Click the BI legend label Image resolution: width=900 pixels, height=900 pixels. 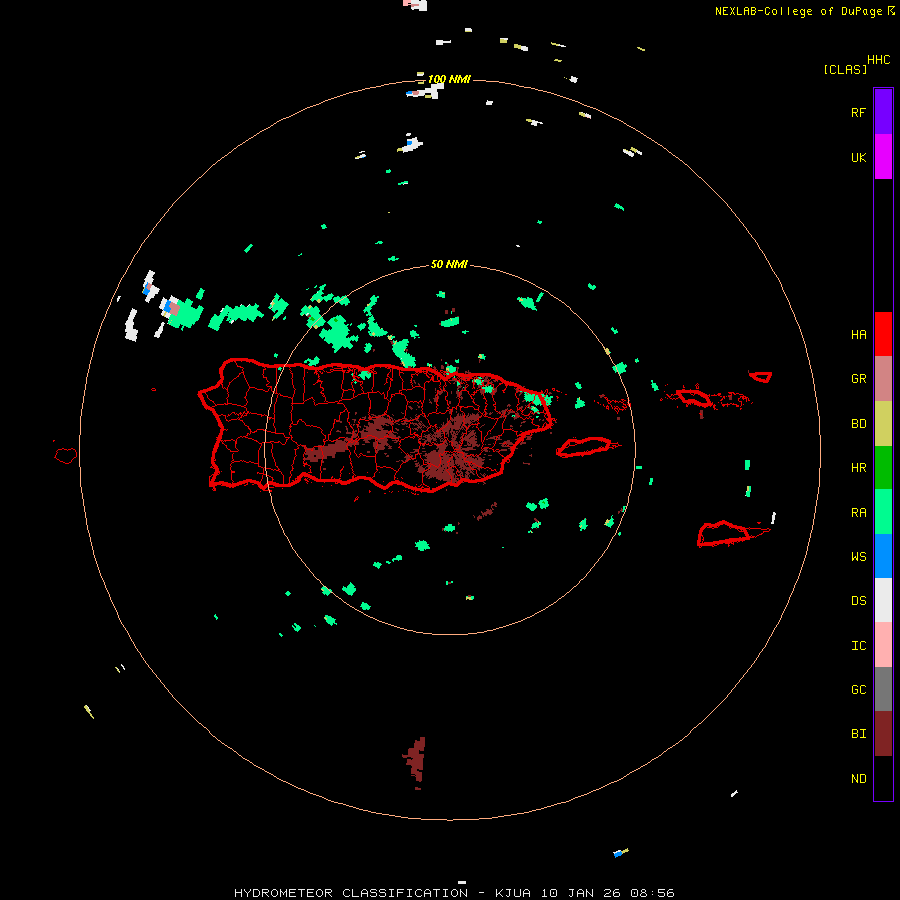(858, 734)
